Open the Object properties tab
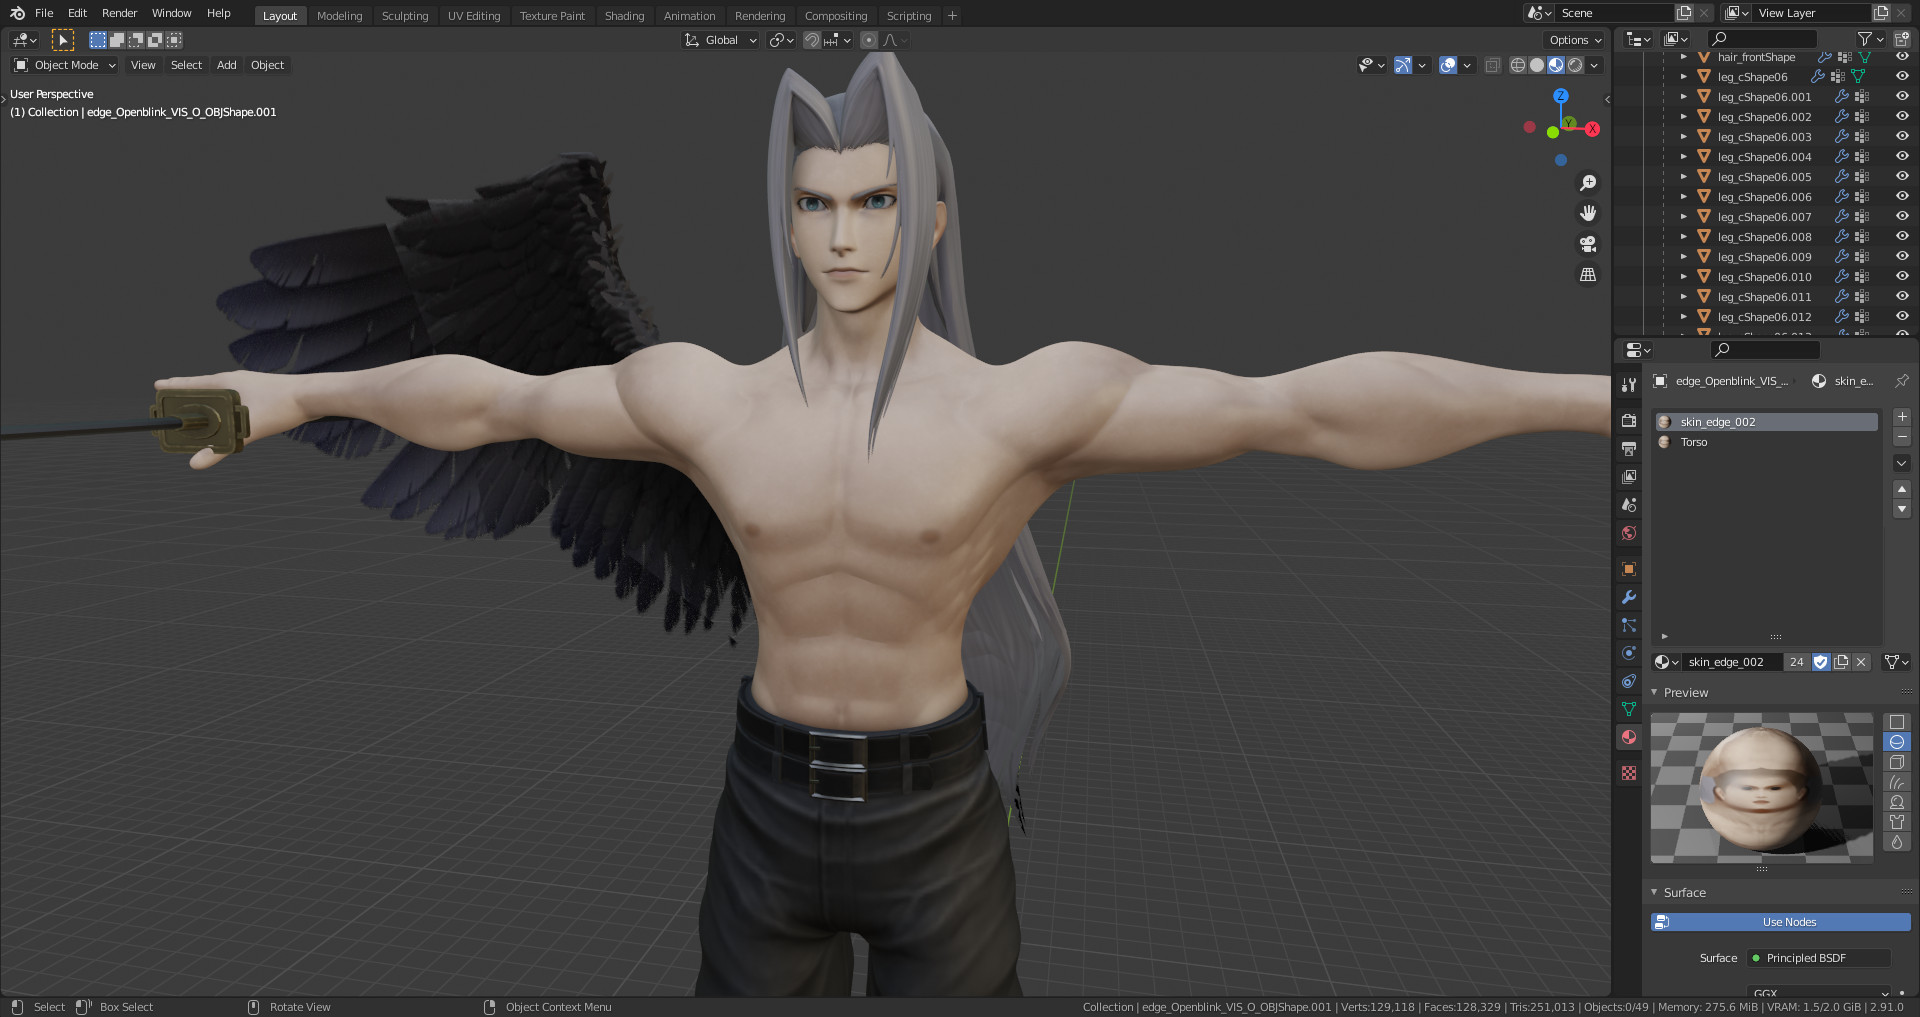The height and width of the screenshot is (1017, 1920). (x=1629, y=569)
